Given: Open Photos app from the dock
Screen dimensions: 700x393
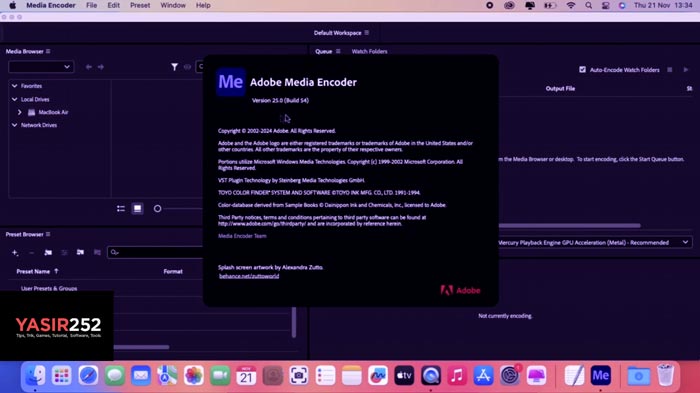Looking at the screenshot, I should 193,376.
